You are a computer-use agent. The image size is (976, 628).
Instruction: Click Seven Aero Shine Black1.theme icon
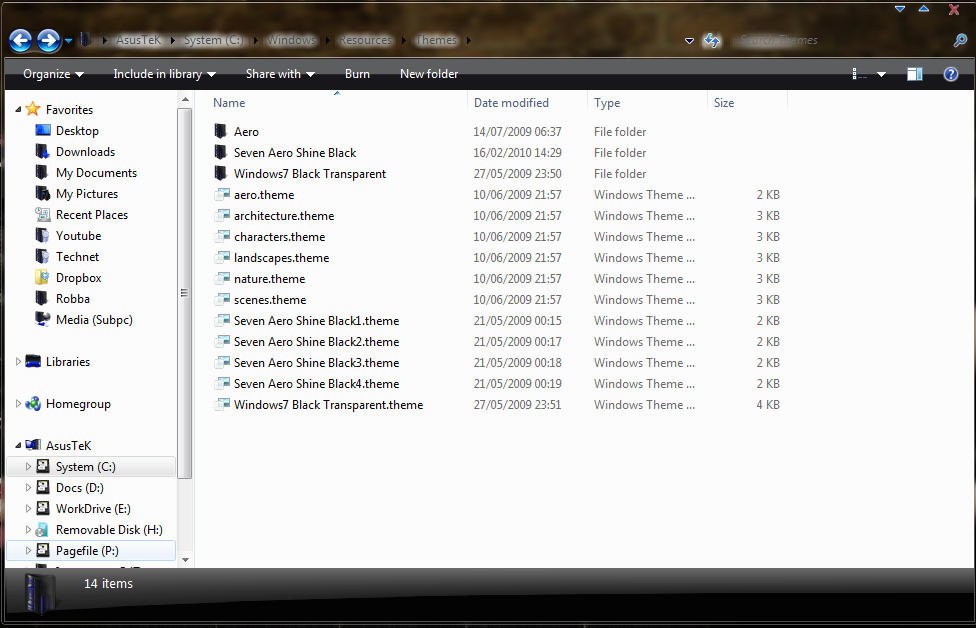click(222, 321)
